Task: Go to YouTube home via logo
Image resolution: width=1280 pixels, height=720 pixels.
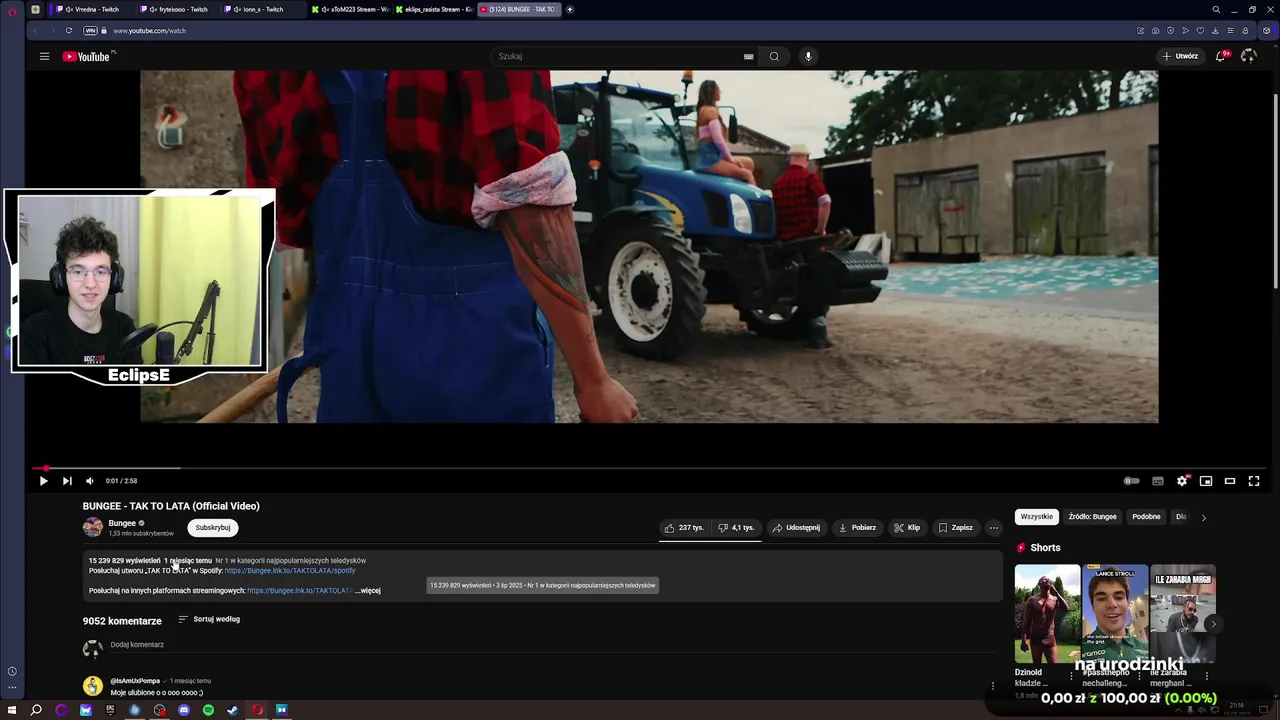Action: click(86, 56)
